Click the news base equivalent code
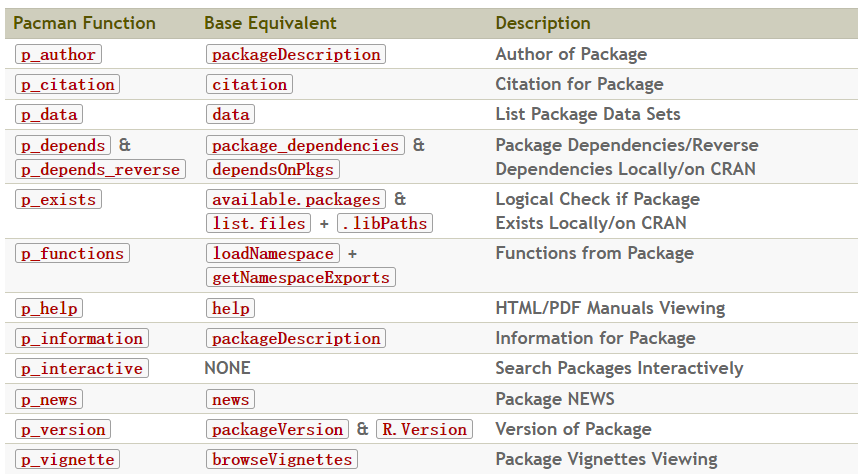Screen dimensions: 861x474 (231, 399)
